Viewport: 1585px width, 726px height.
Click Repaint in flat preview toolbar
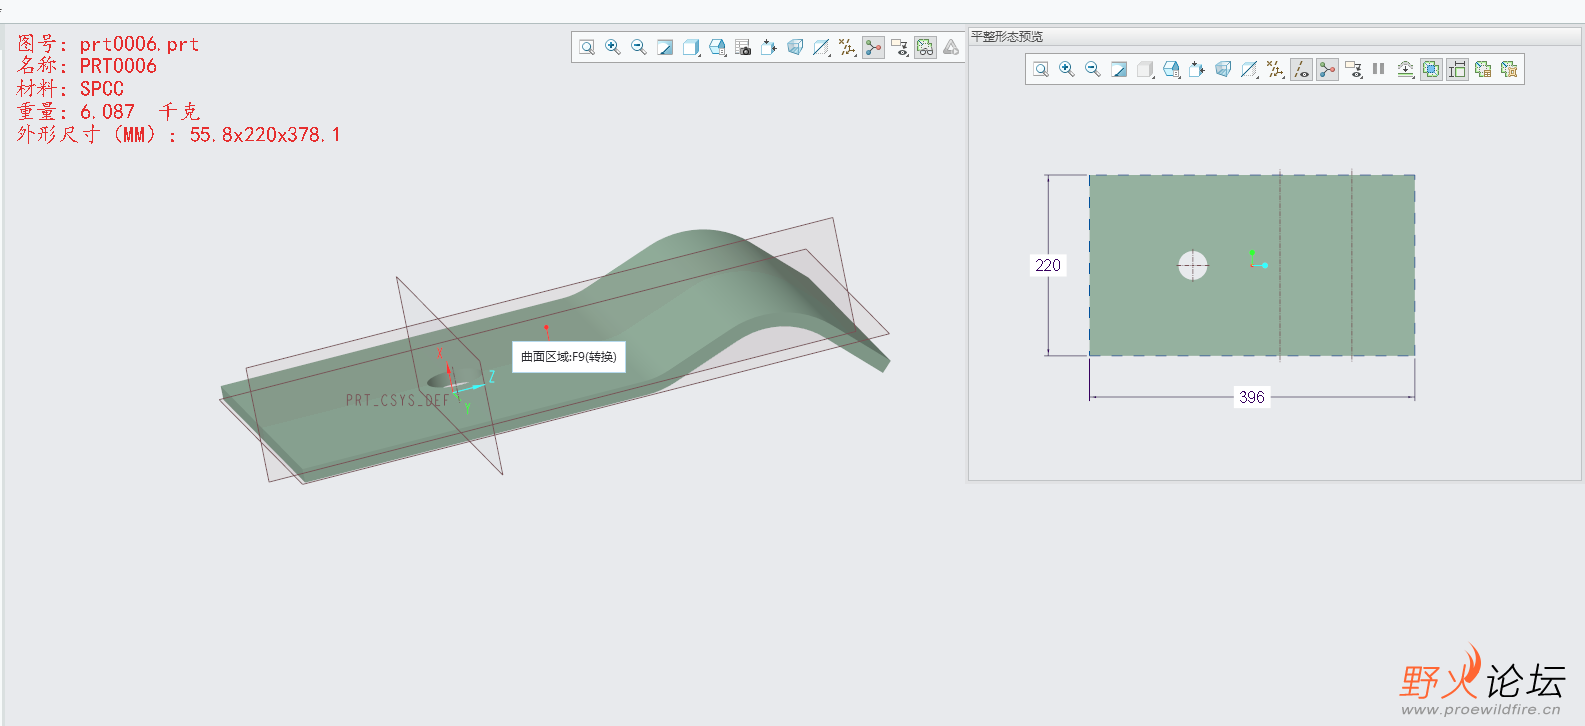(1119, 69)
